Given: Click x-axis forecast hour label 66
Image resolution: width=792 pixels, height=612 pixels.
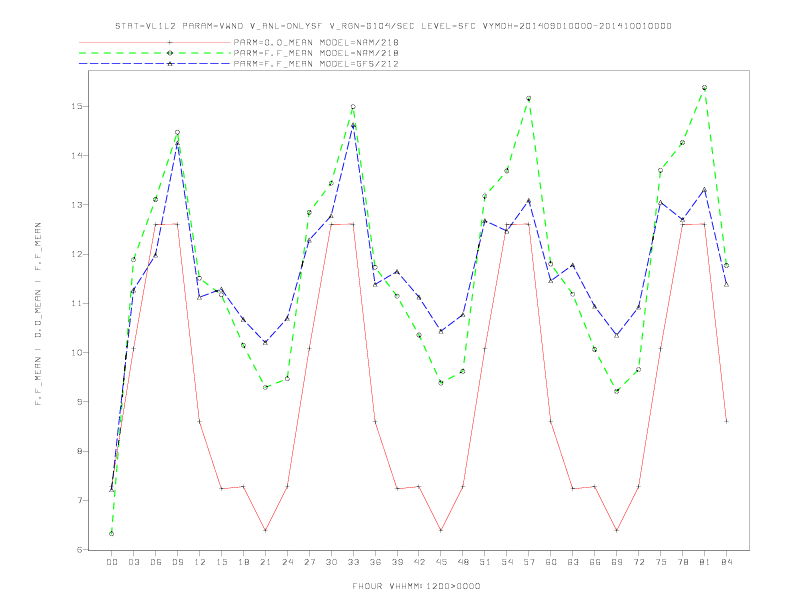Looking at the screenshot, I should click(595, 562).
